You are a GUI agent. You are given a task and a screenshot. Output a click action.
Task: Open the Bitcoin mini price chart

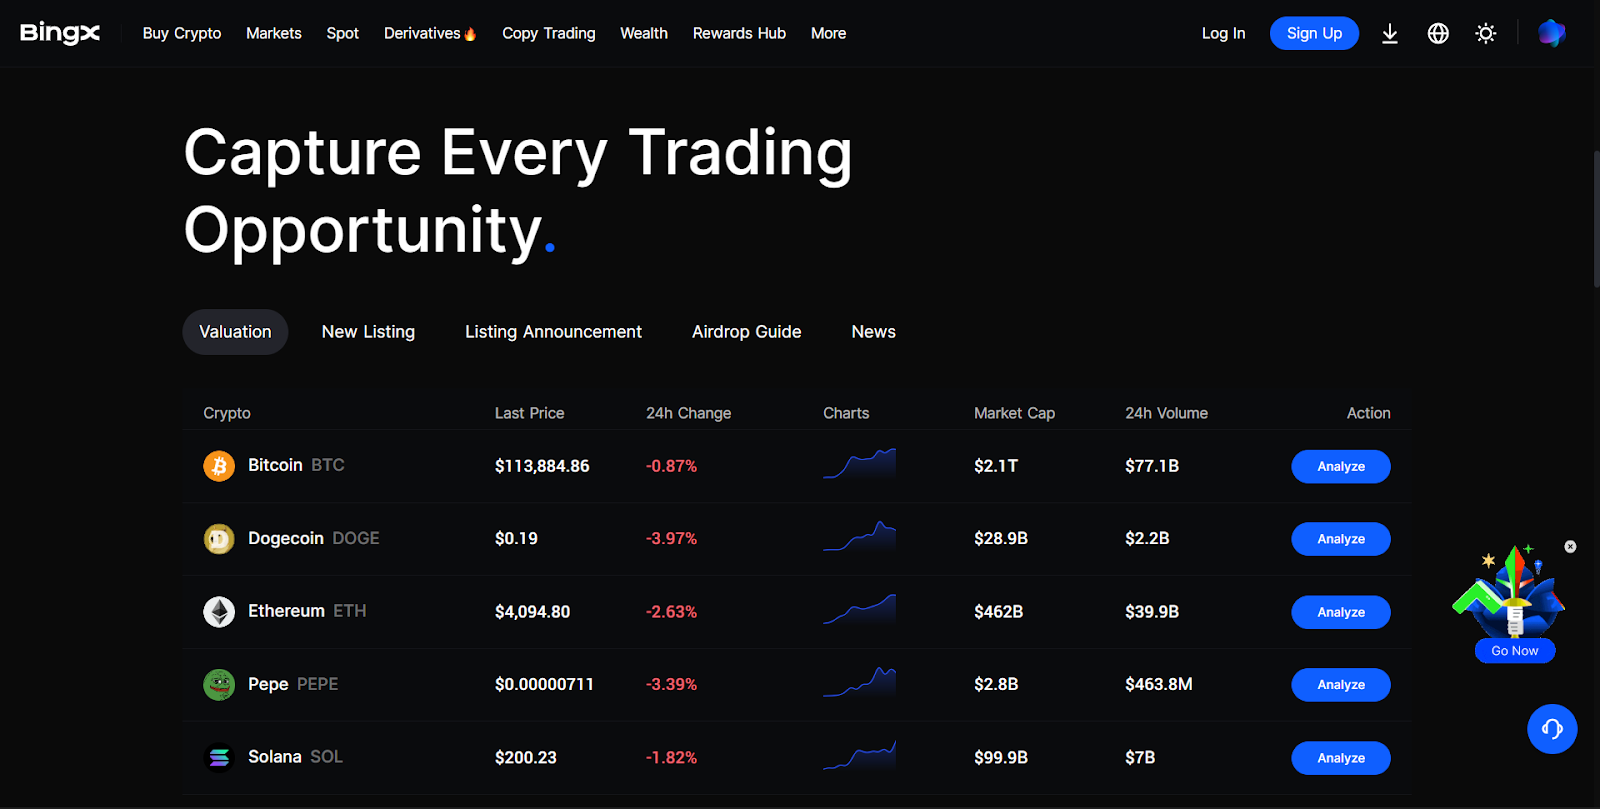(x=859, y=464)
